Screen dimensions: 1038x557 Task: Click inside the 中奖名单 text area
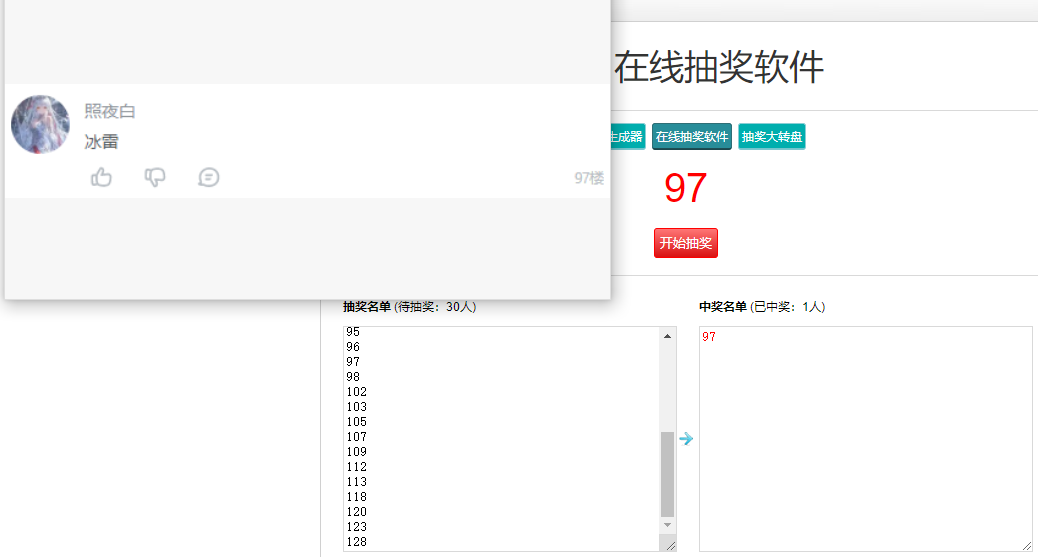pos(865,438)
